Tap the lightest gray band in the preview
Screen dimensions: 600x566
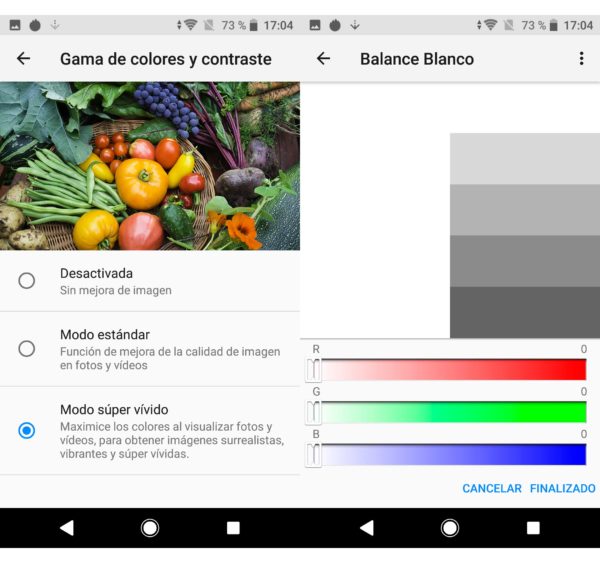[525, 159]
